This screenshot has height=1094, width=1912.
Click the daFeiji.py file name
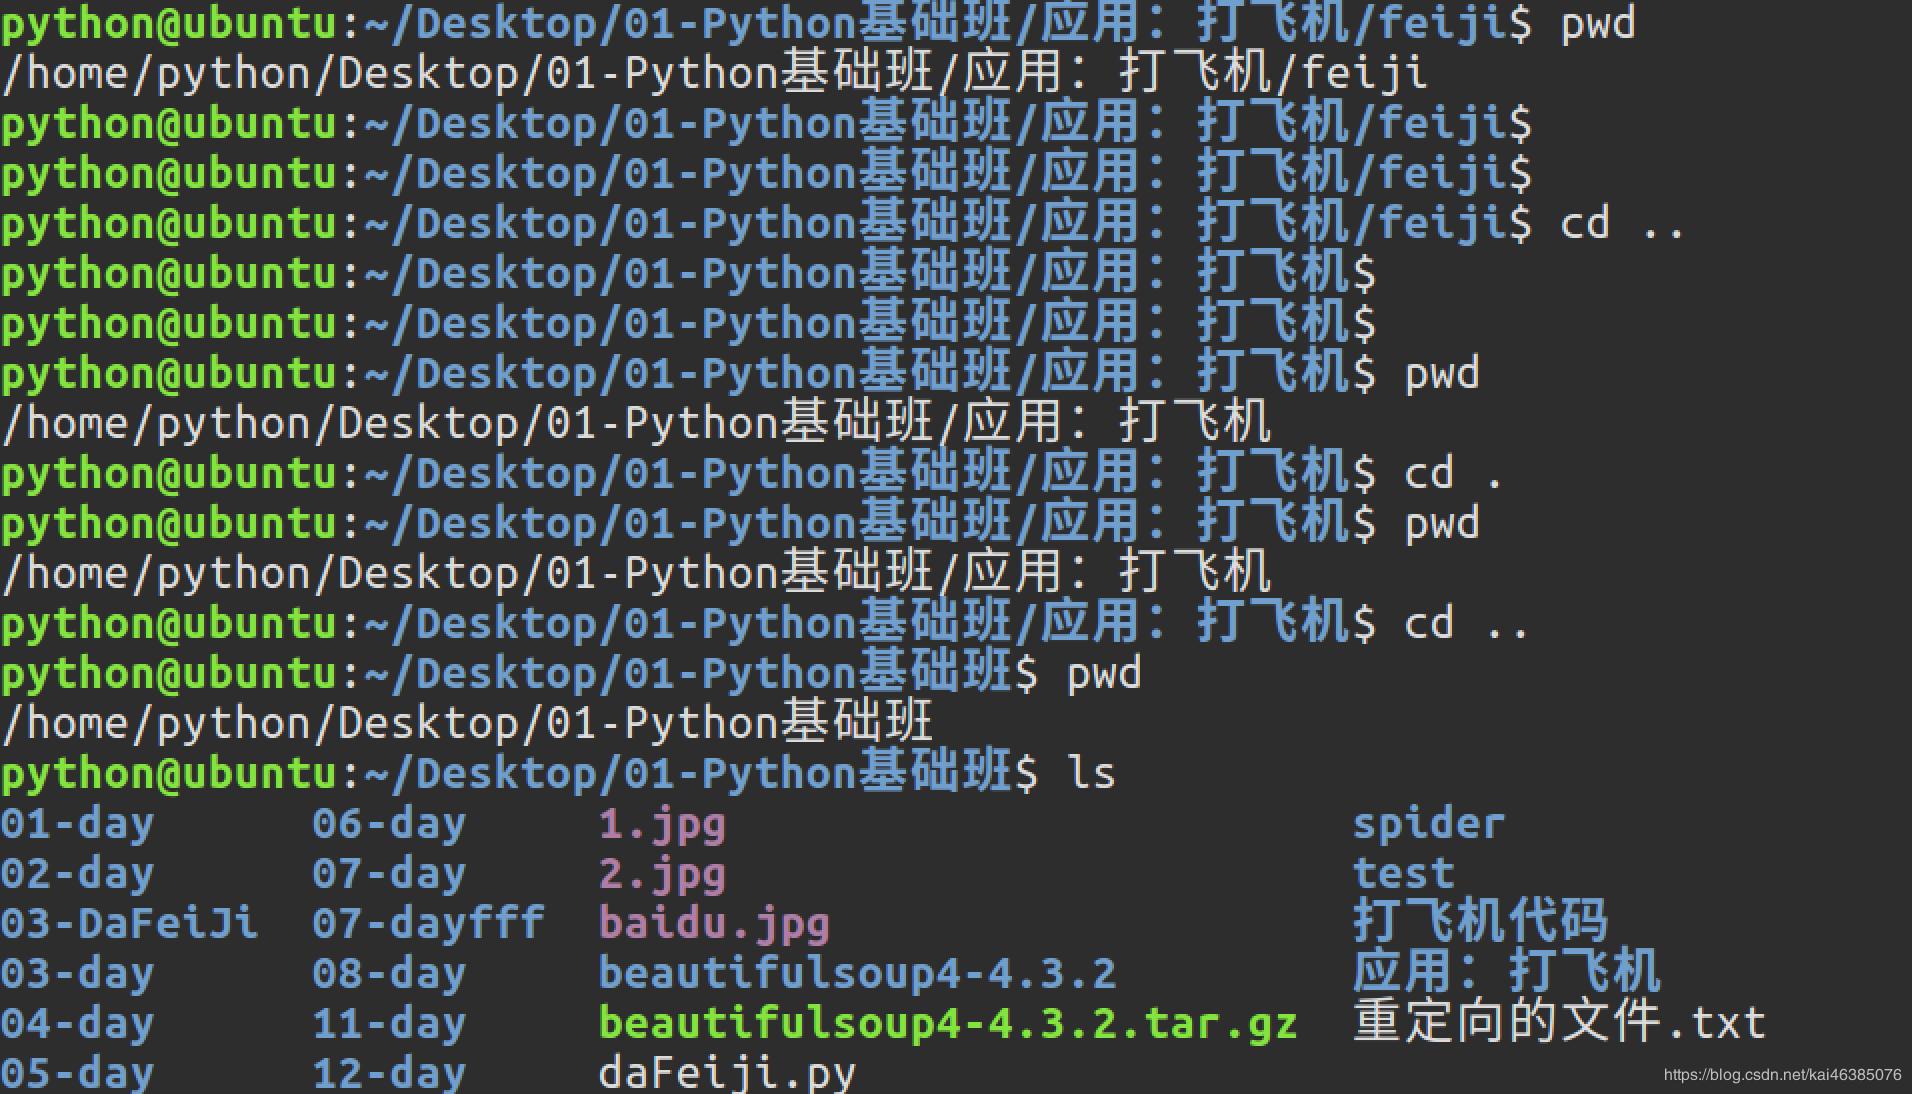[726, 1073]
